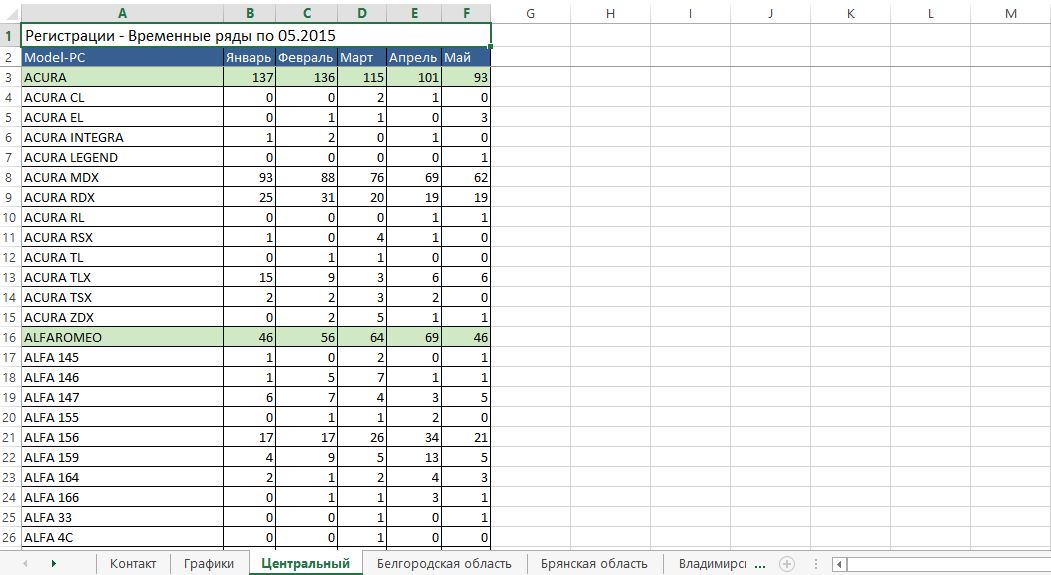Add a new sheet with the plus icon
The image size is (1051, 575).
pos(788,564)
